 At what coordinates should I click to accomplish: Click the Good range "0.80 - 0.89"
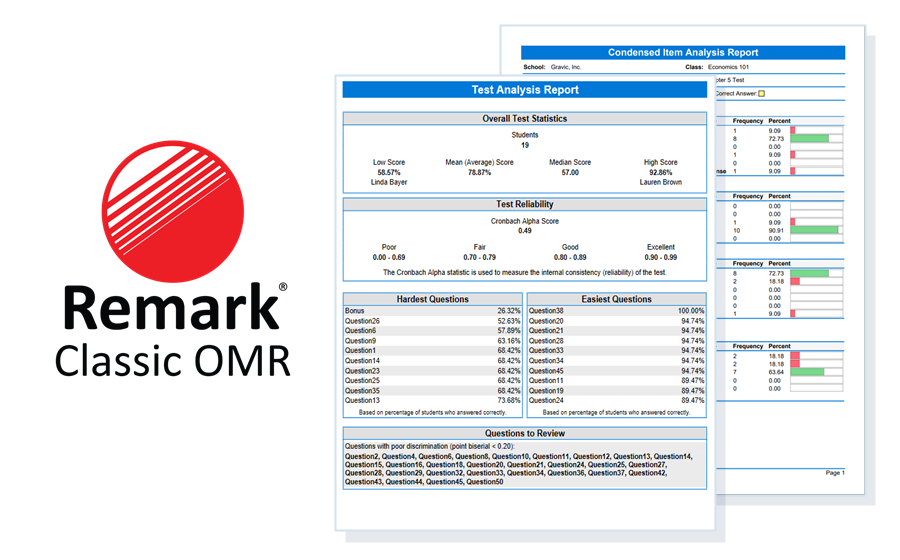tap(570, 257)
